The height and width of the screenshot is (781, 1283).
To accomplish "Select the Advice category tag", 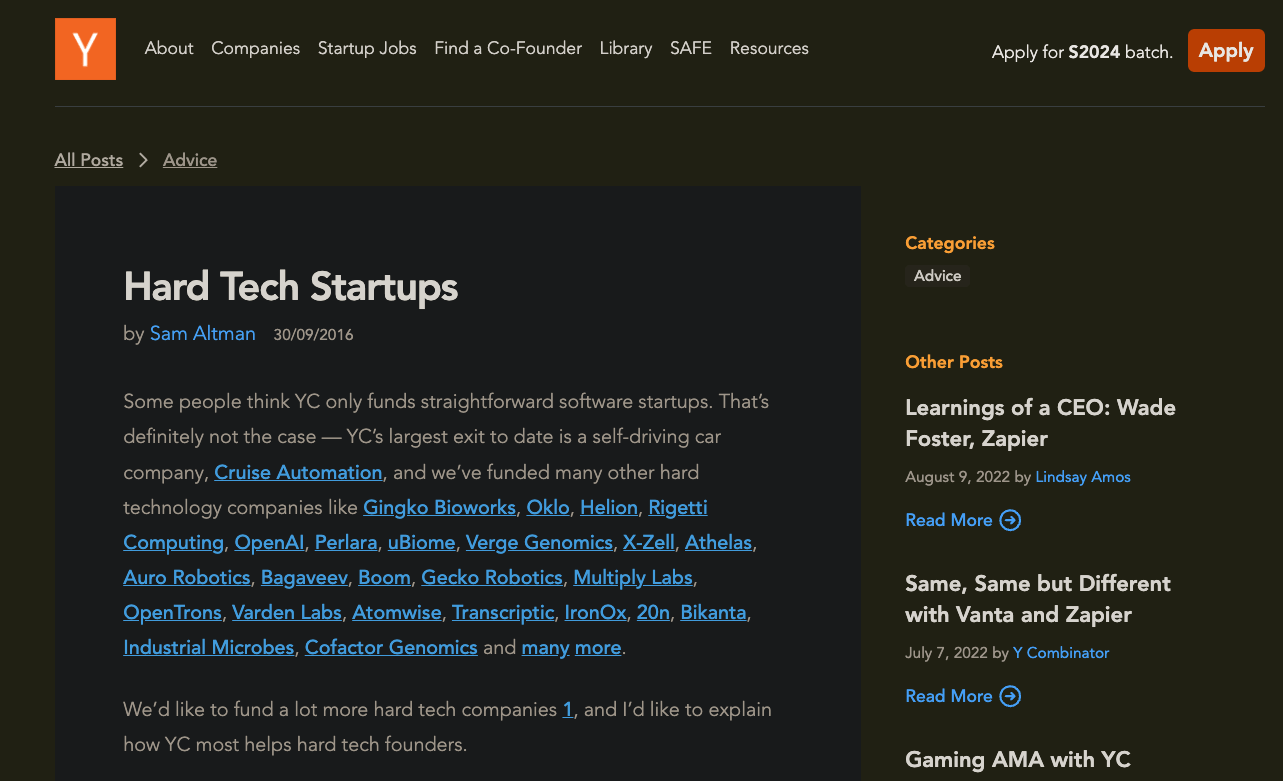I will (x=937, y=276).
